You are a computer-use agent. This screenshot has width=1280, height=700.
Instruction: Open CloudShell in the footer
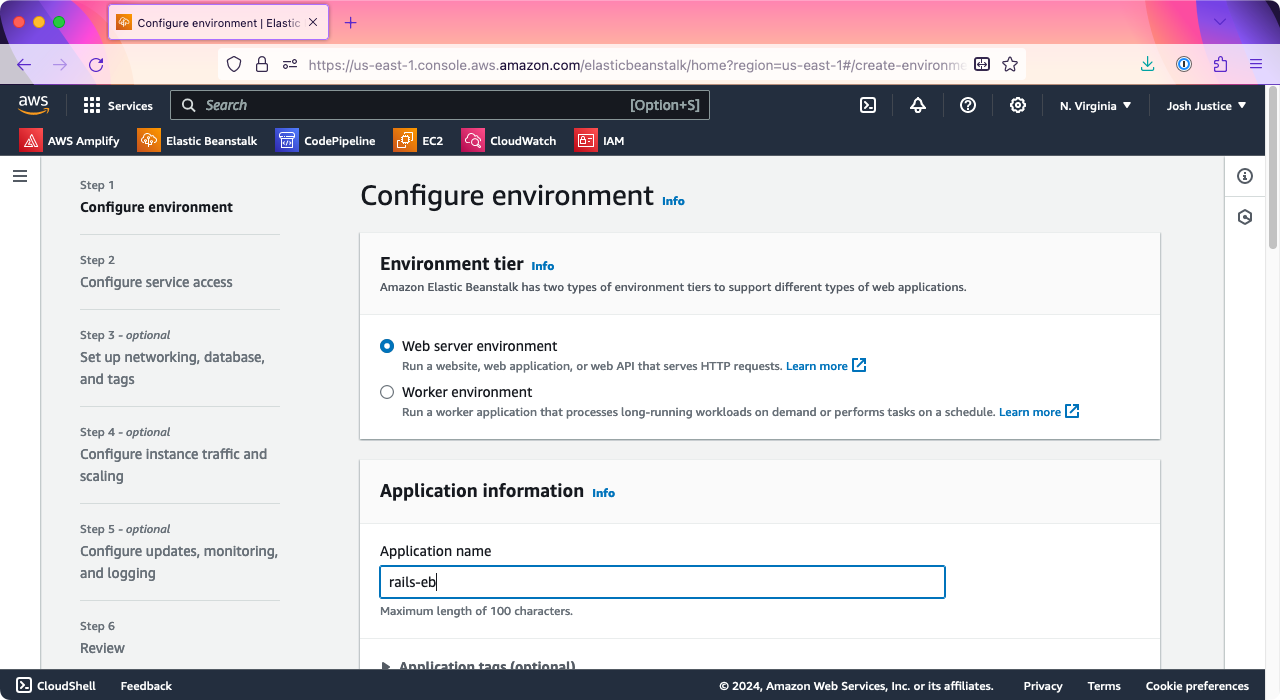point(56,686)
